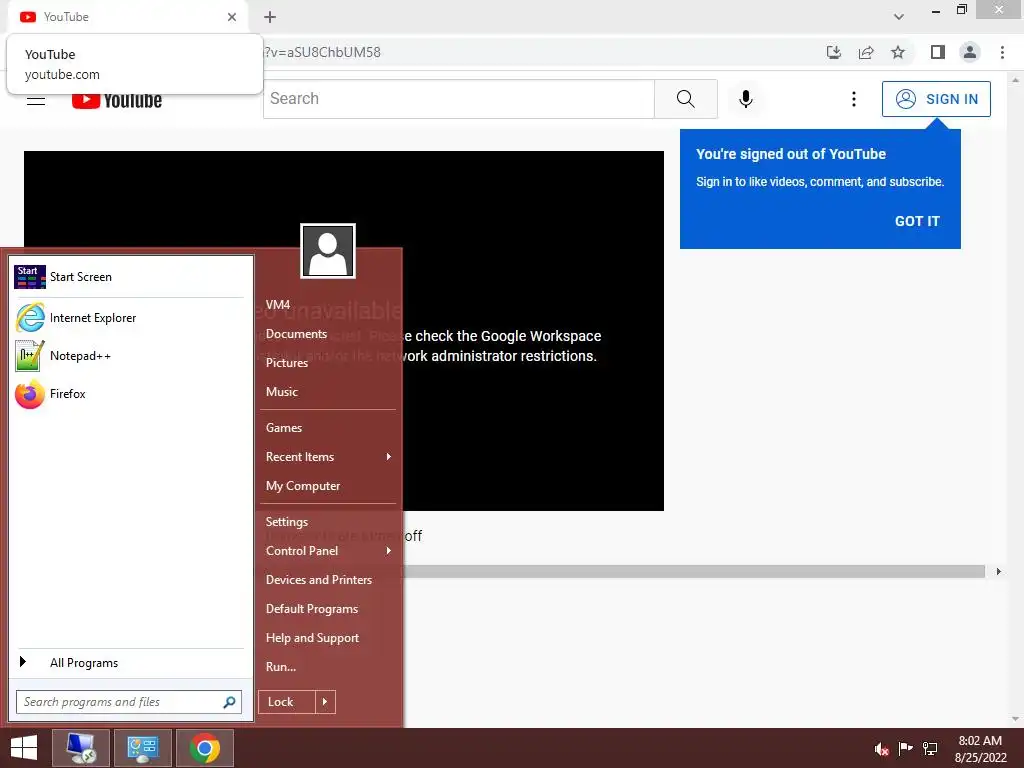
Task: Click the SIGN IN button
Action: 936,99
